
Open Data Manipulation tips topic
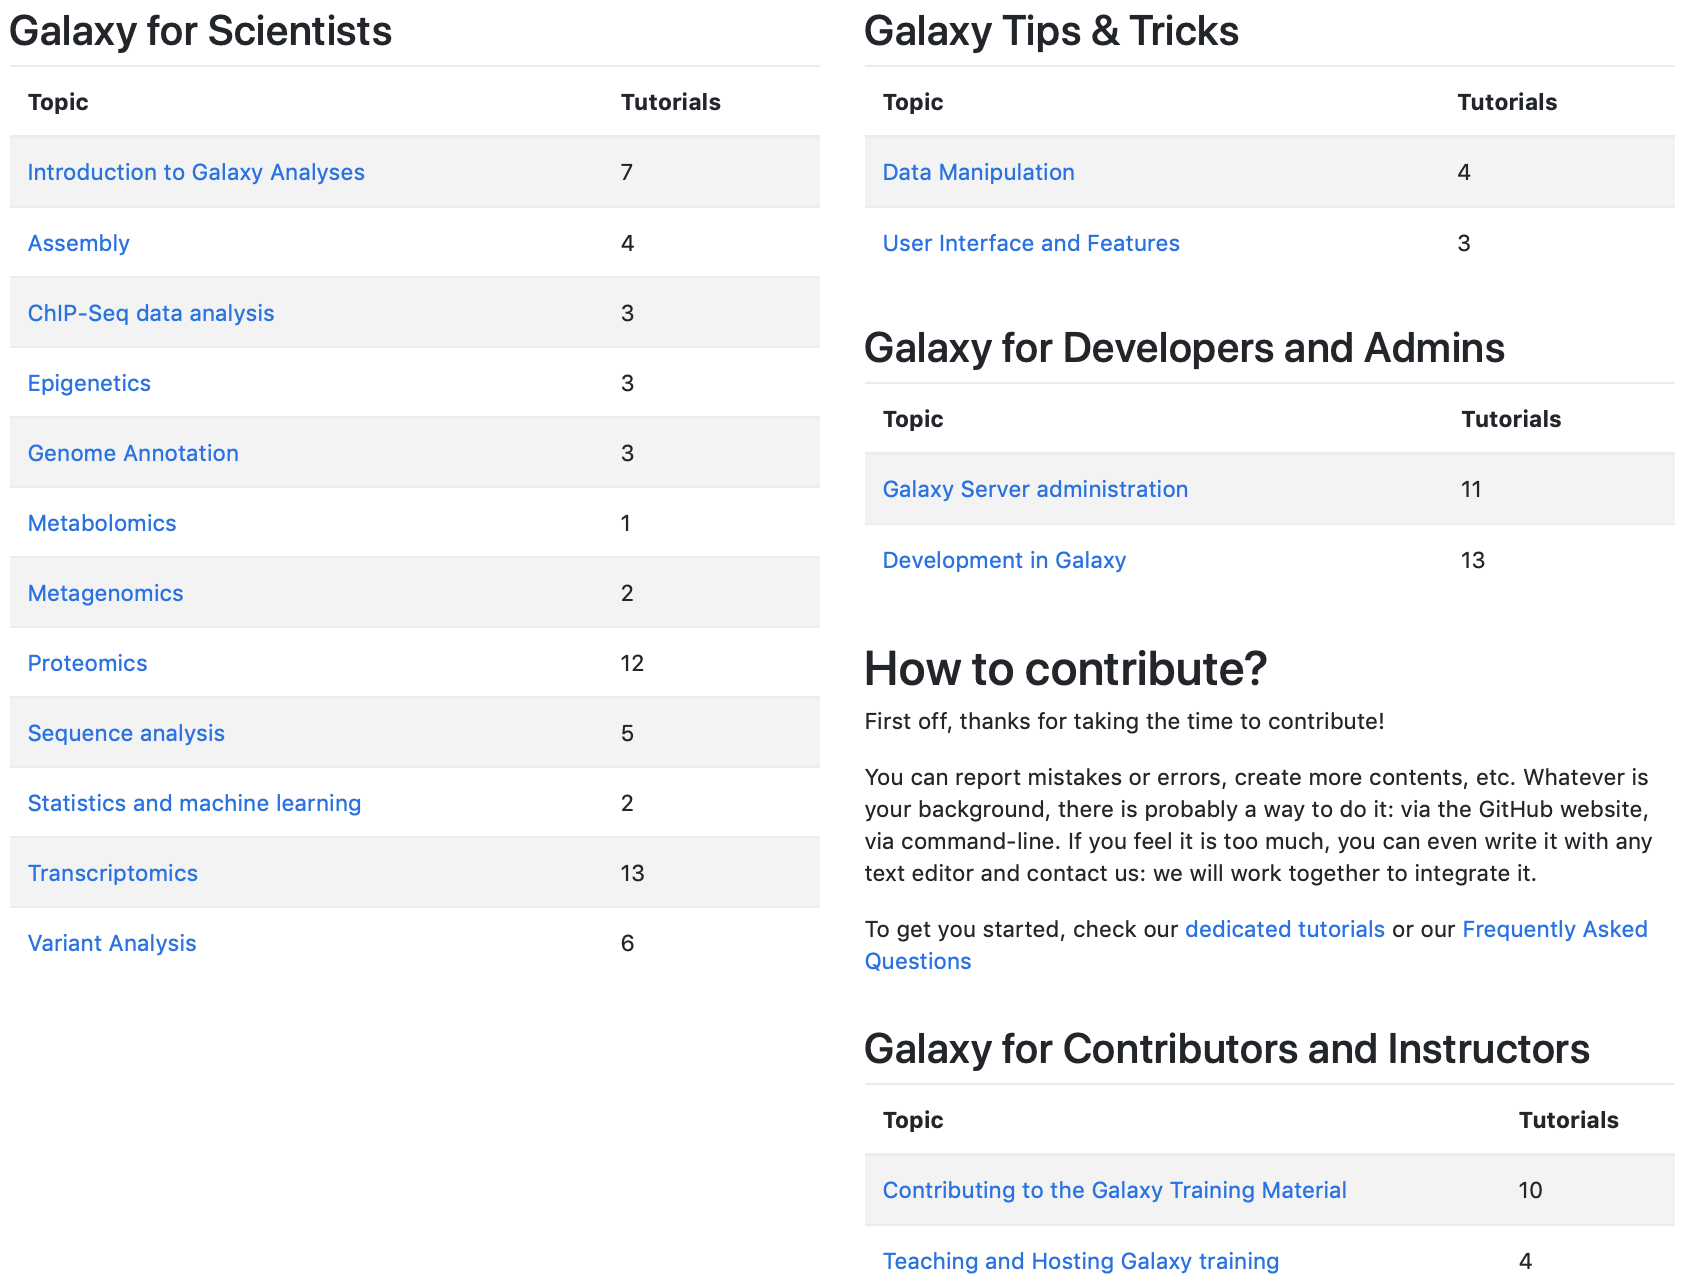tap(979, 172)
